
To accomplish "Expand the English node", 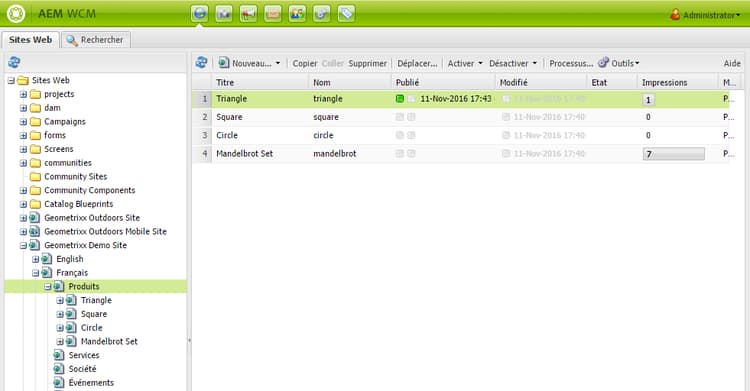I will coord(35,259).
